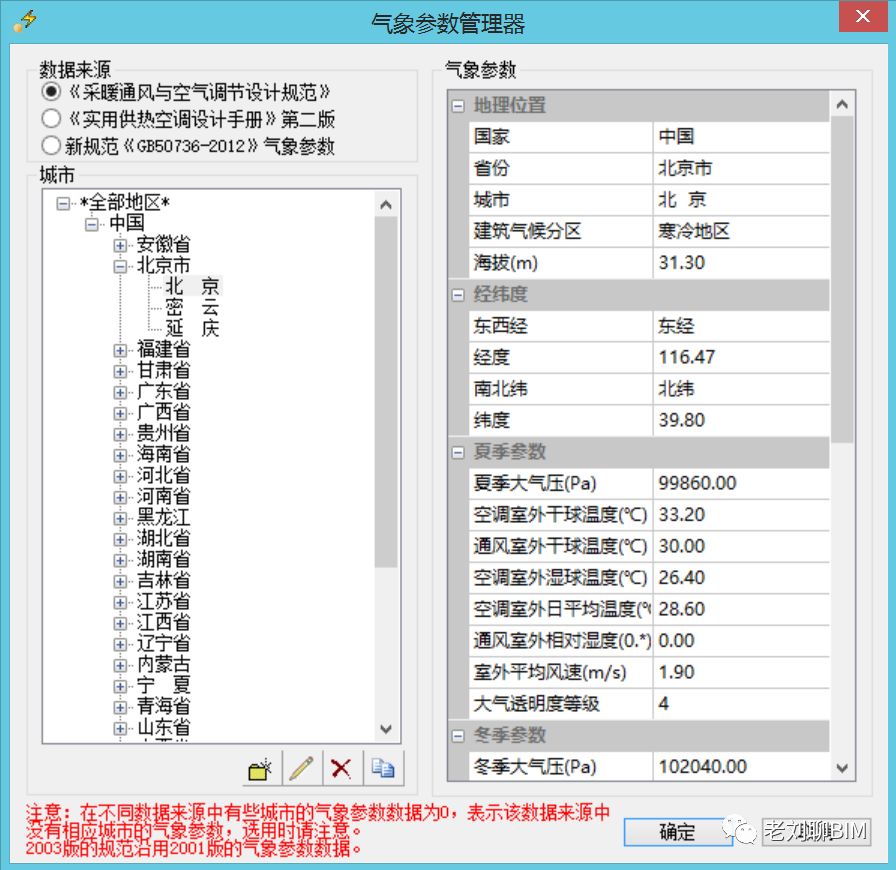
Task: Click the copy documents icon
Action: [383, 769]
